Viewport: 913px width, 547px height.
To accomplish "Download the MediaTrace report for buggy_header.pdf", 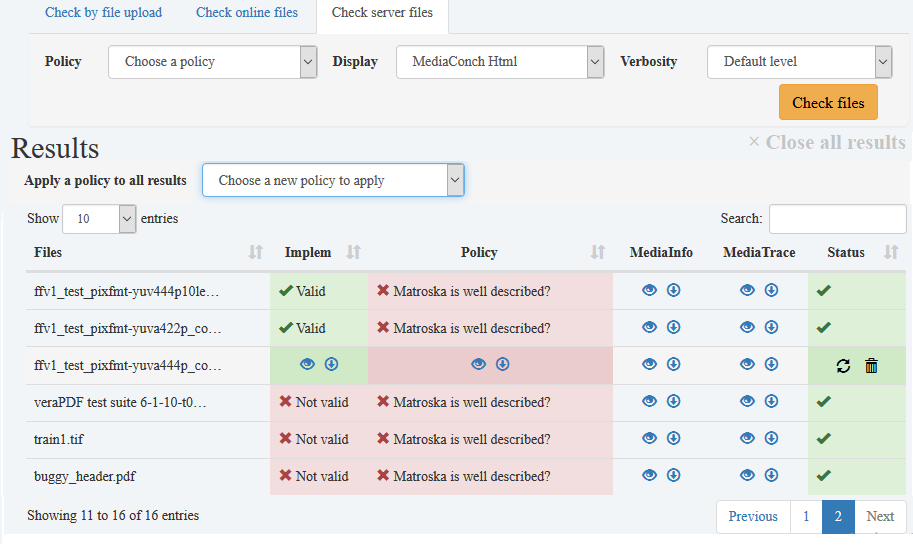I will (771, 476).
